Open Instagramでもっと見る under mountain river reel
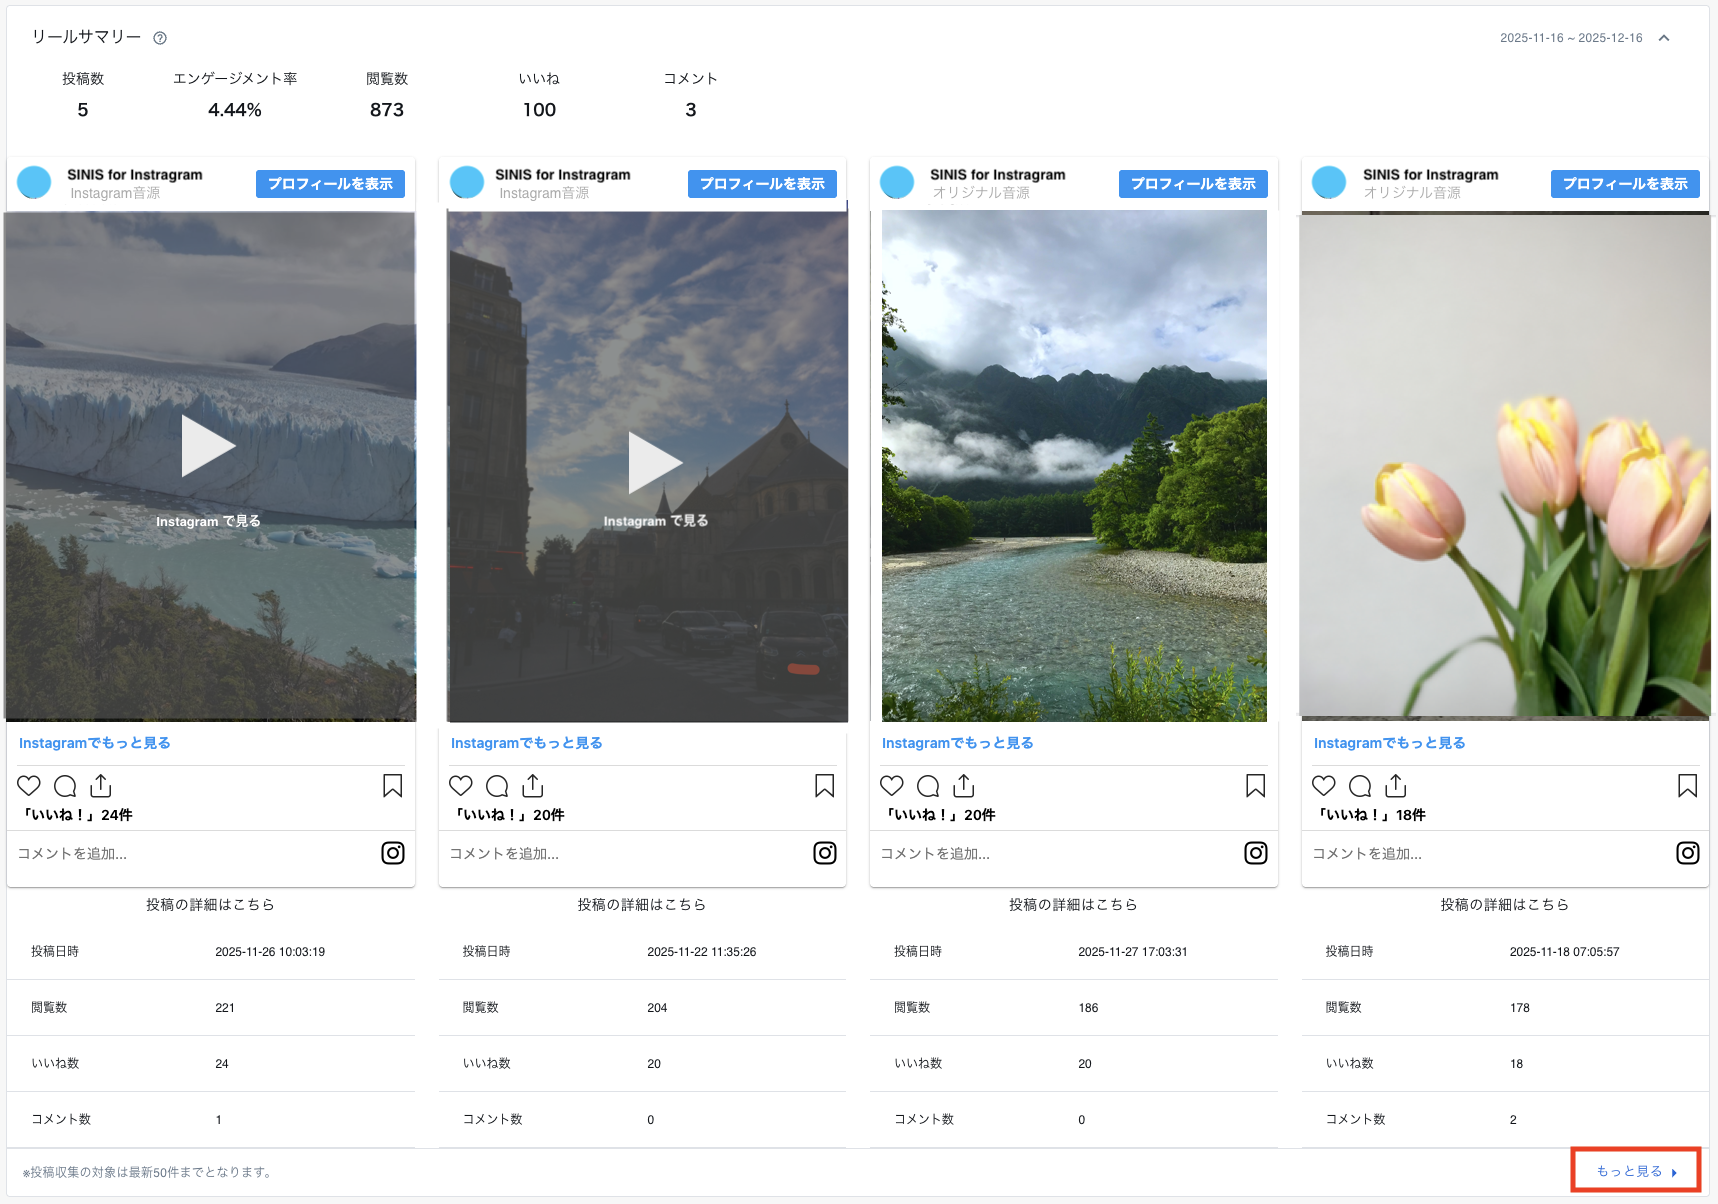The height and width of the screenshot is (1204, 1718). pyautogui.click(x=957, y=743)
